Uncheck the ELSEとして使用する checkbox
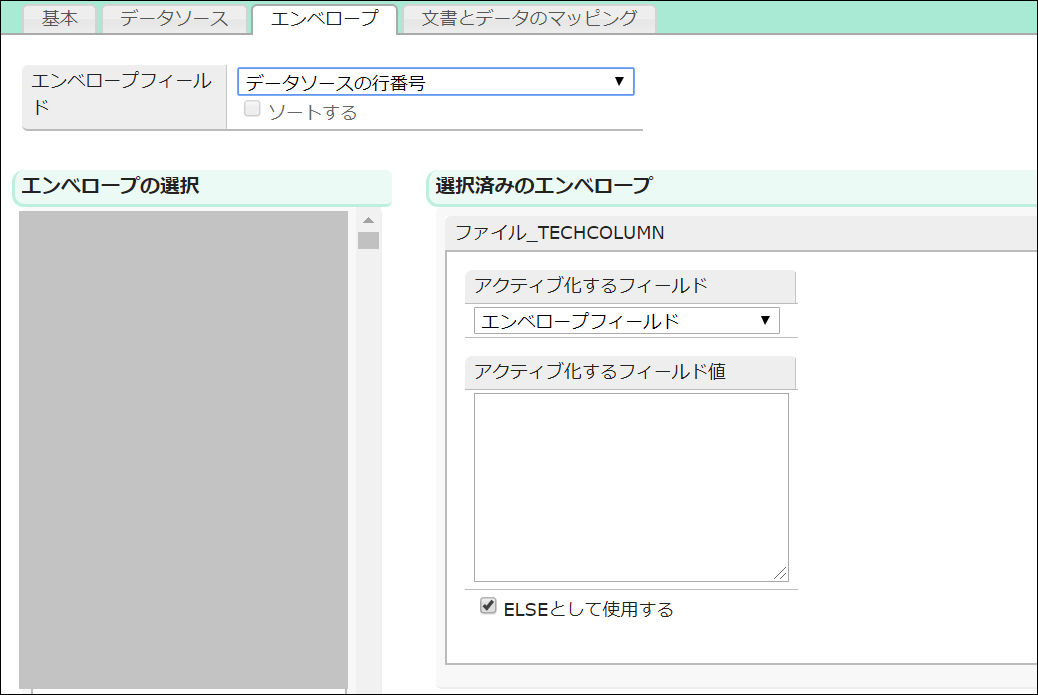1038x695 pixels. (488, 606)
